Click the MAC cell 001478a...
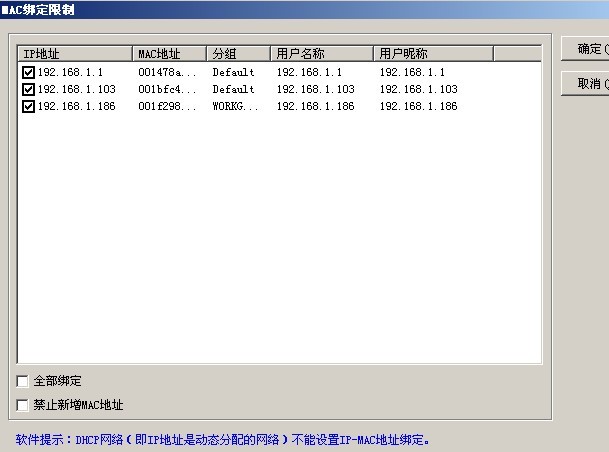Screen dimensions: 609x452 [167, 72]
